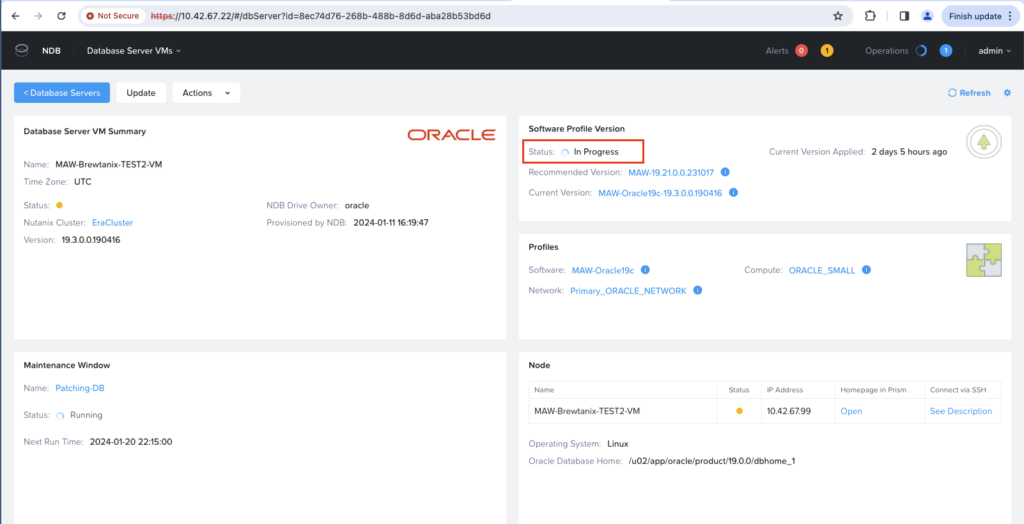Screen dimensions: 1024x524
Task: Go back to Database Servers
Action: 62,93
